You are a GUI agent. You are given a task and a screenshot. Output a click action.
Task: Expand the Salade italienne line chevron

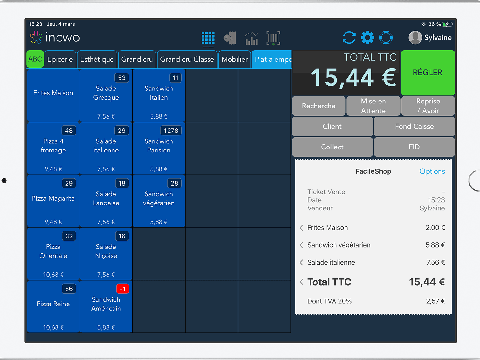coord(301,262)
